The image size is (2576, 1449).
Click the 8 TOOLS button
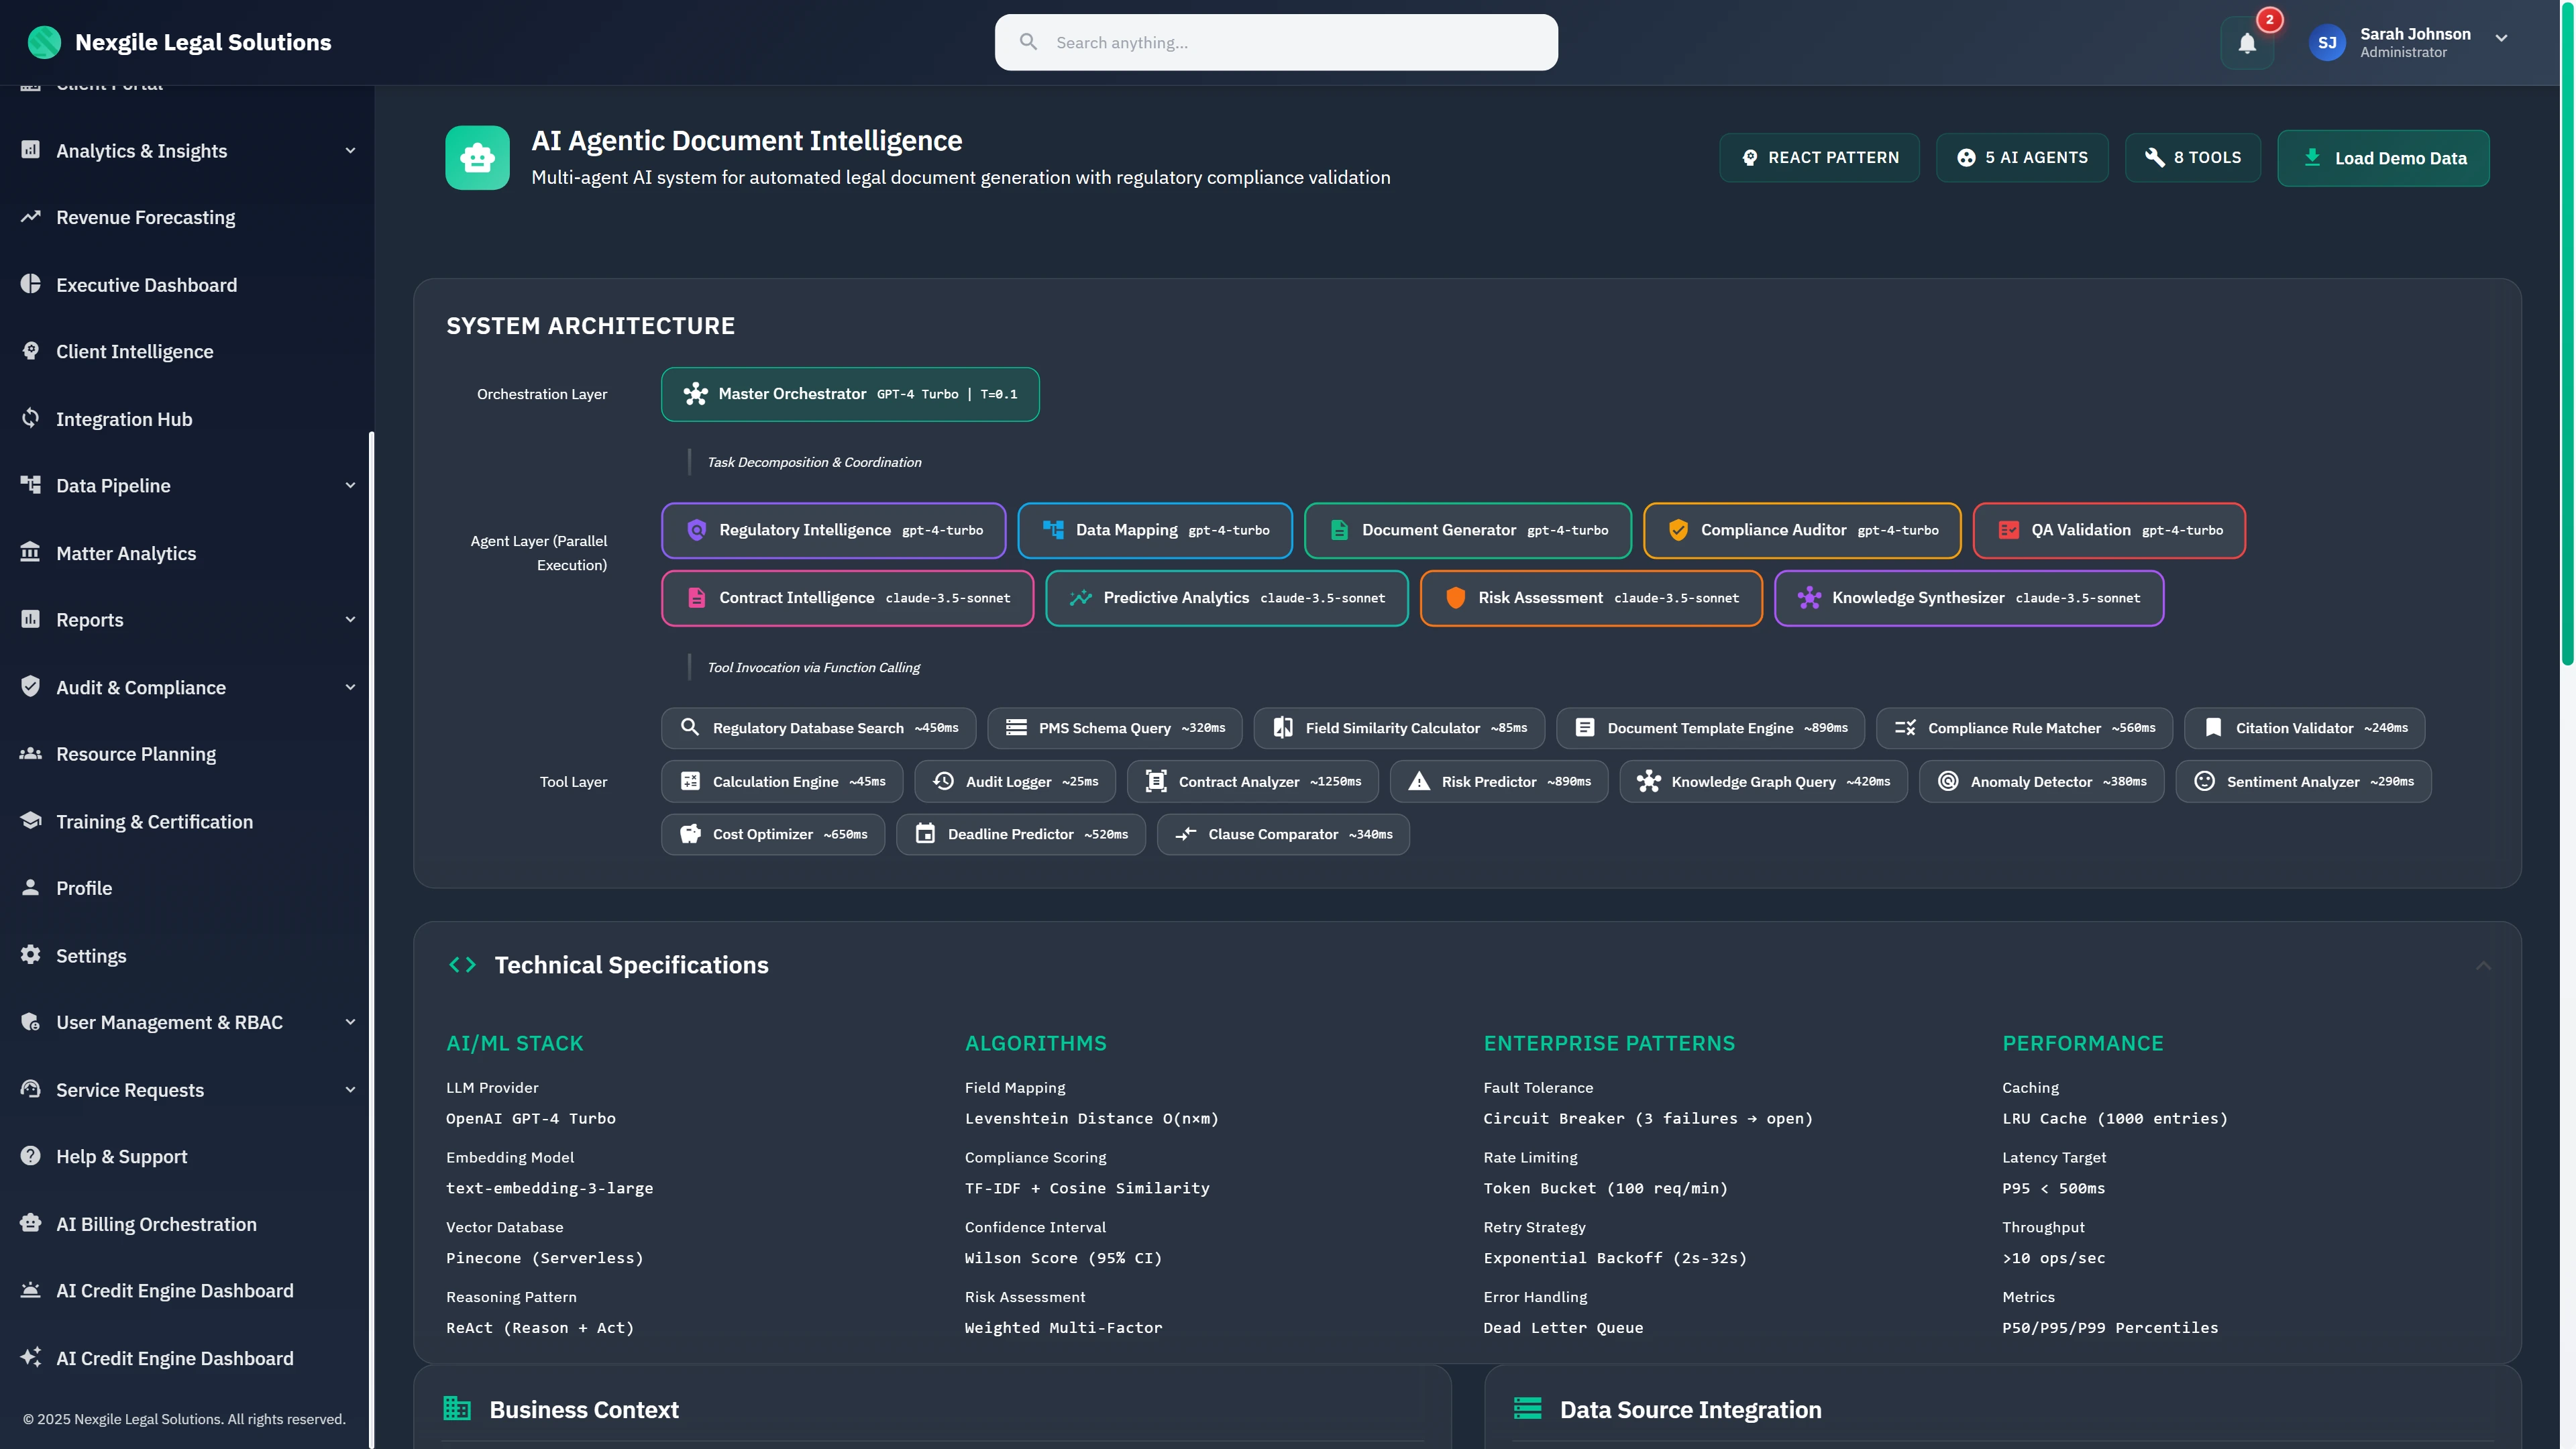click(2192, 157)
